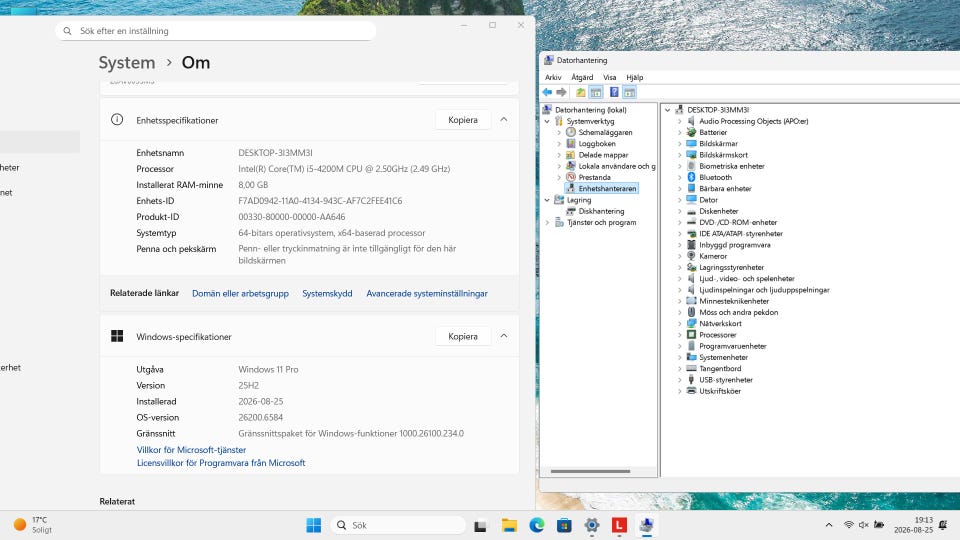Copy device specifications with Kopiera

[463, 119]
